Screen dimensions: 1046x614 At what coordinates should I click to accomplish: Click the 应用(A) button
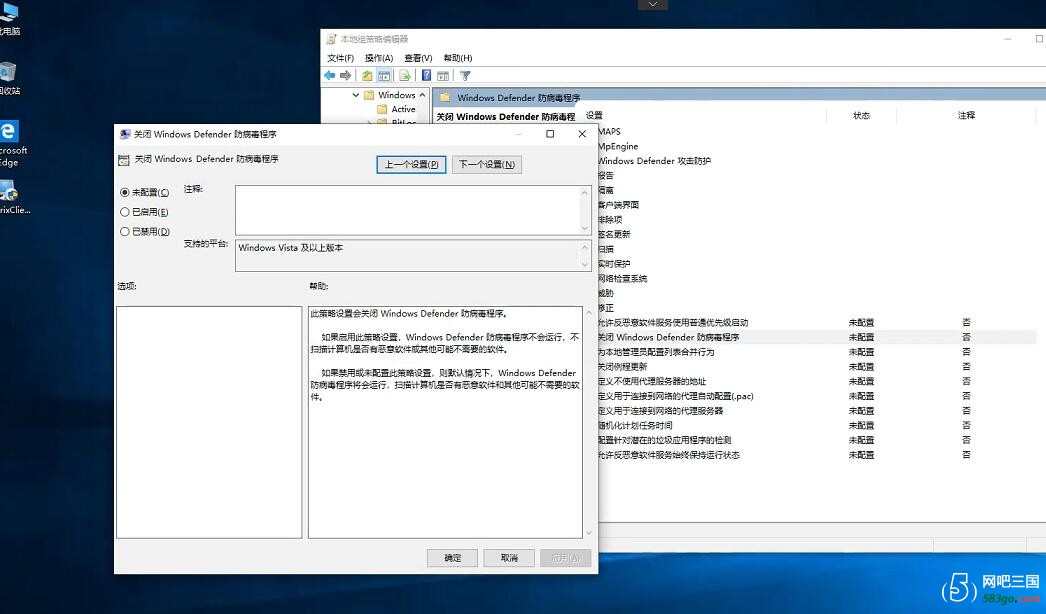tap(566, 558)
